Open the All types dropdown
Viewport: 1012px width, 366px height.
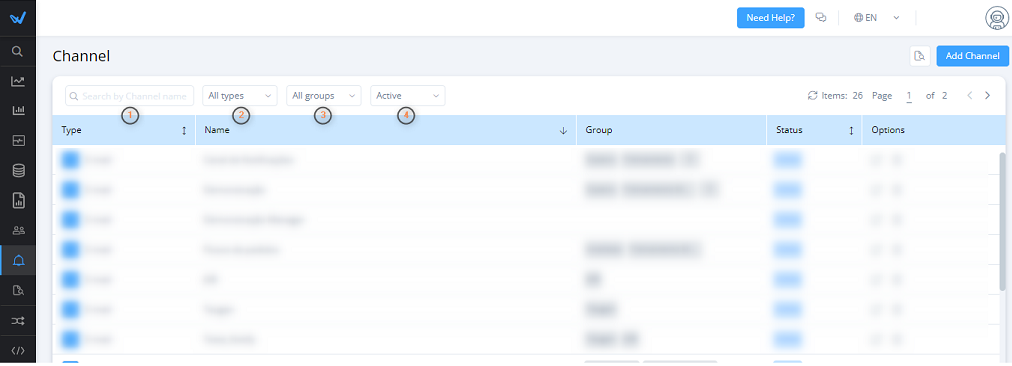[x=240, y=96]
